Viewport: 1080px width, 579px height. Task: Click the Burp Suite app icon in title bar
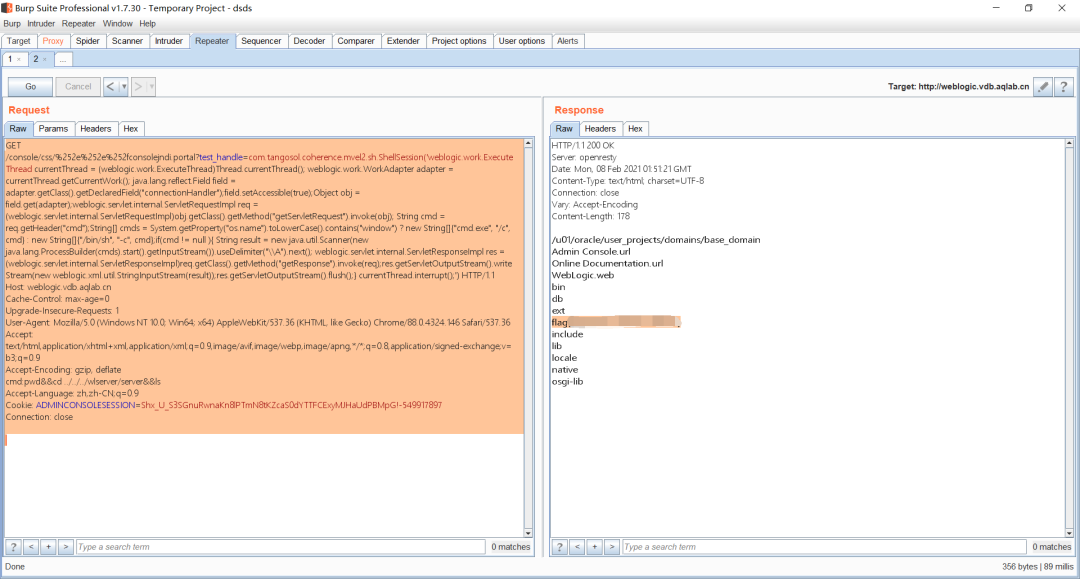[x=7, y=8]
